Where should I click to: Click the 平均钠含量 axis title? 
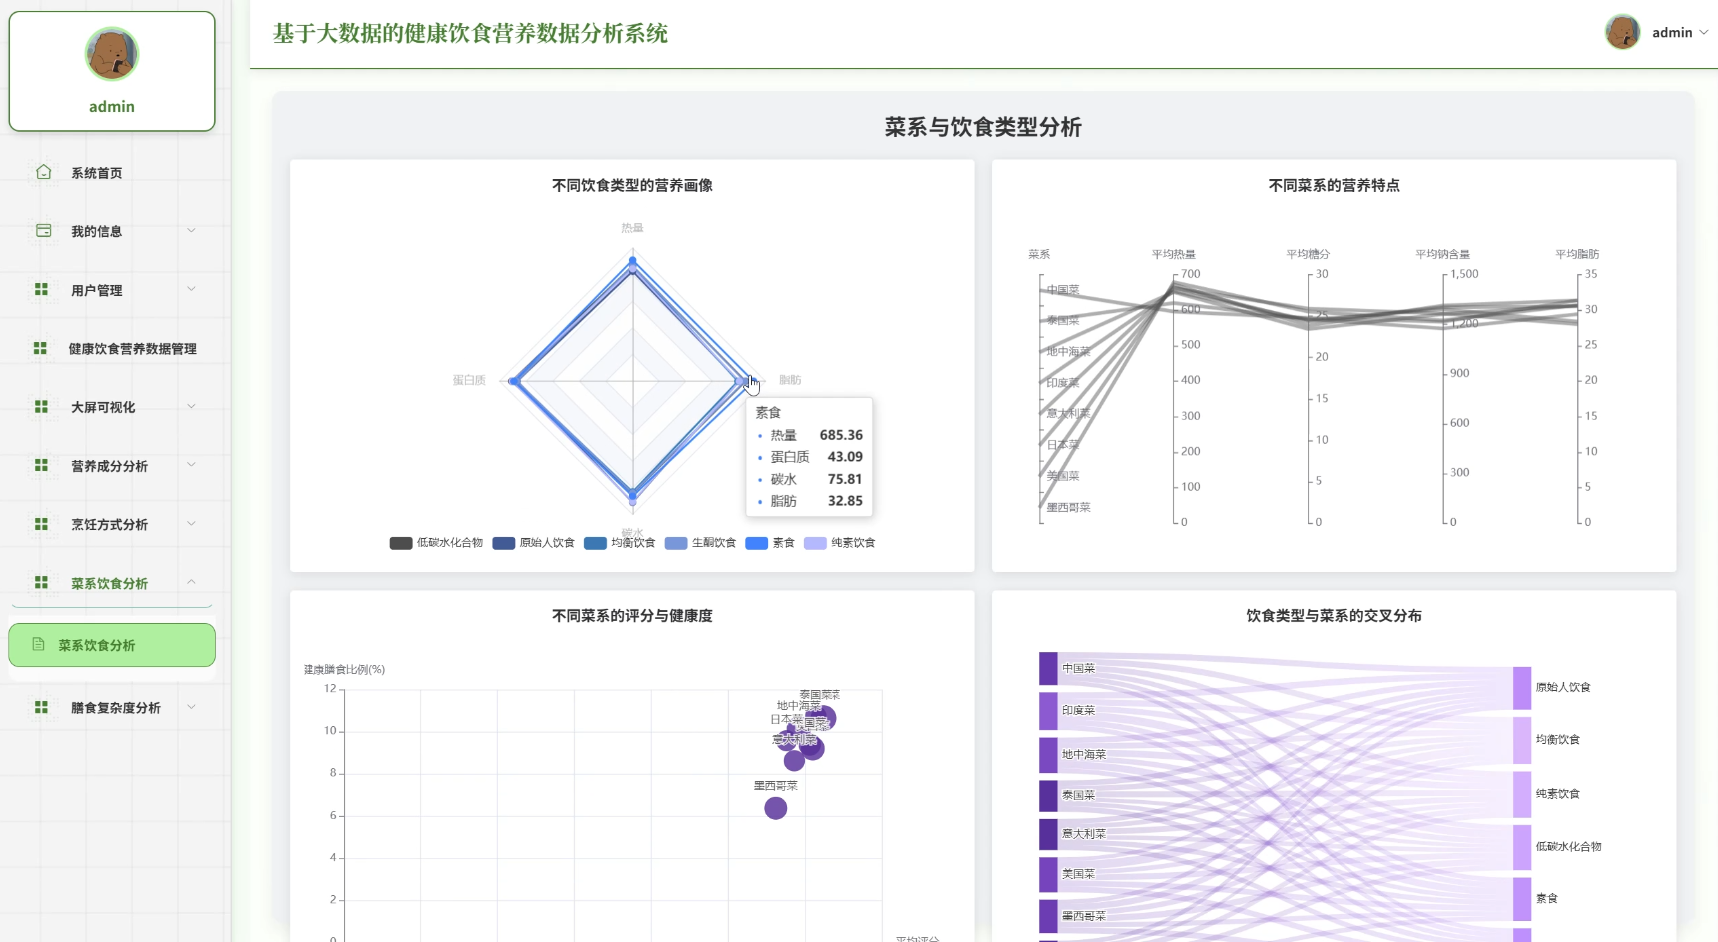pyautogui.click(x=1442, y=254)
